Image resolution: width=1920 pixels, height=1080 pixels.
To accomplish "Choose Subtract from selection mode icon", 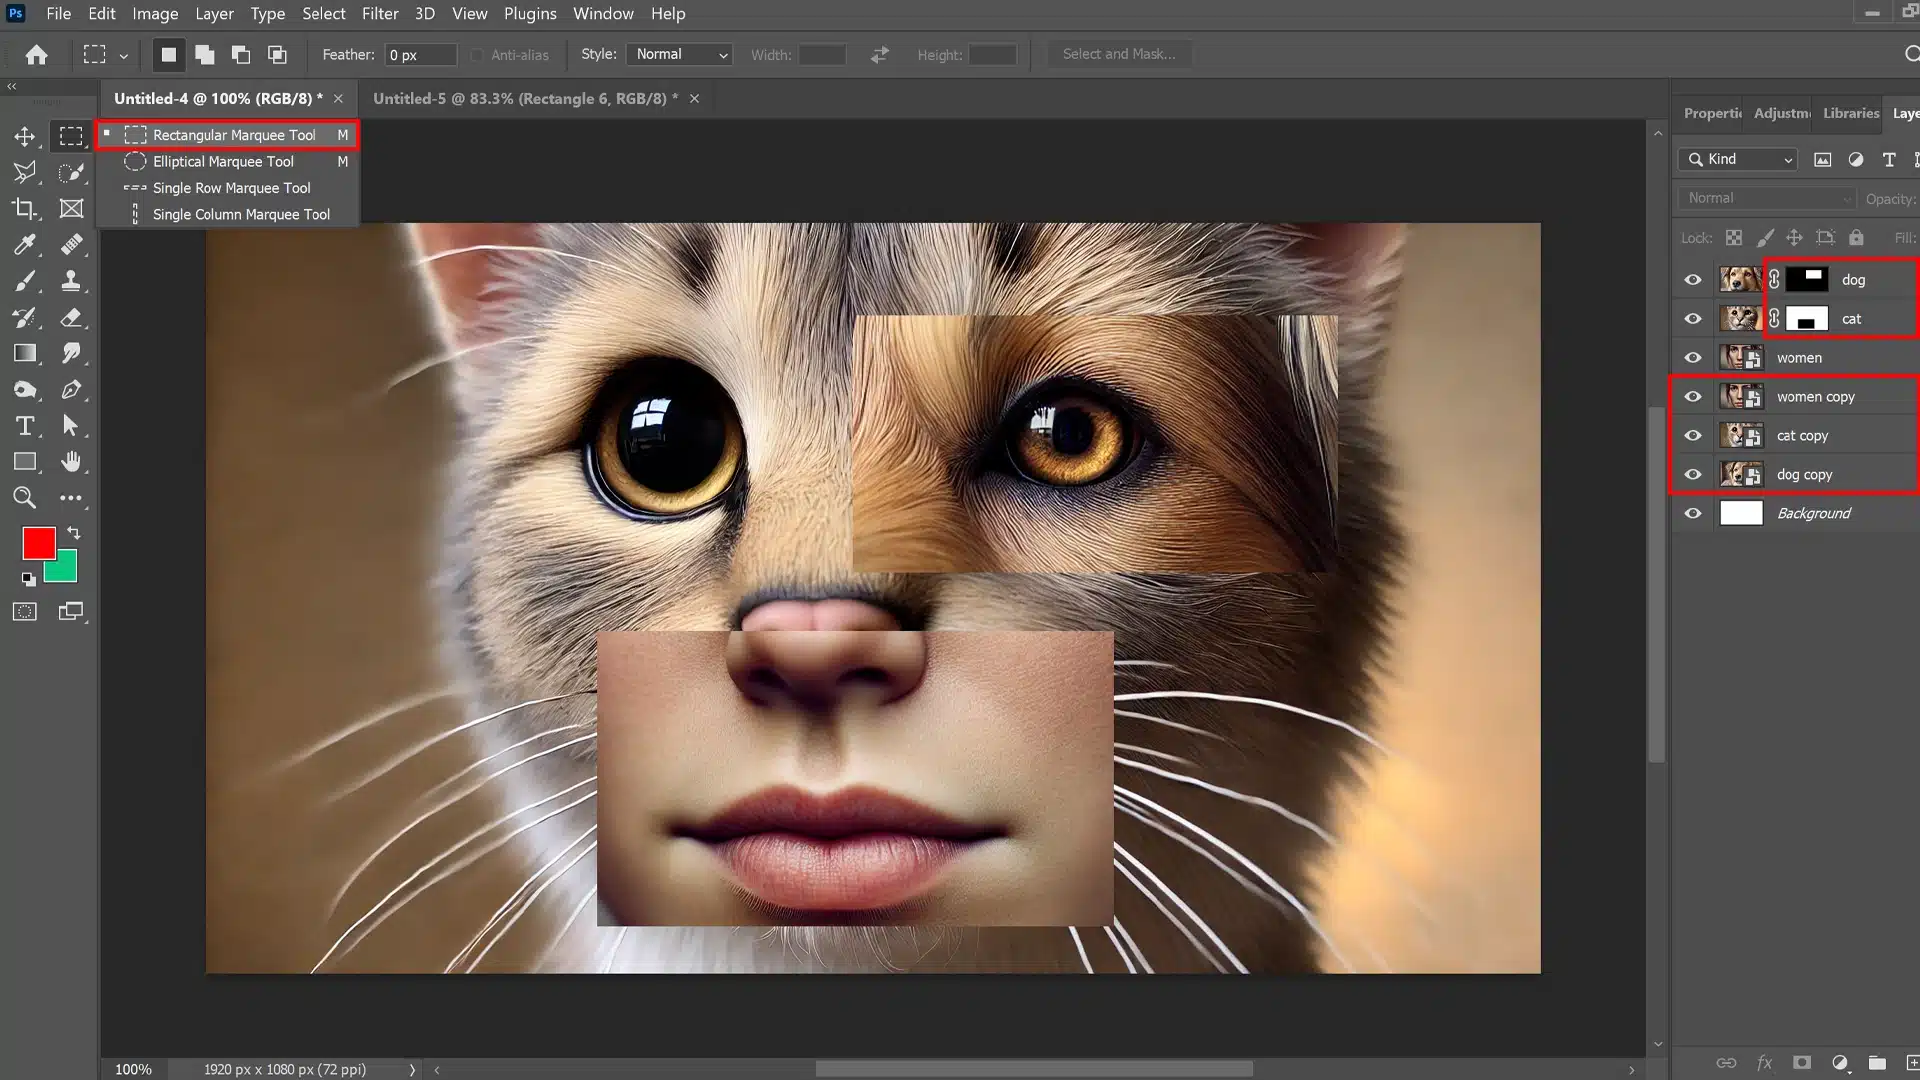I will tap(241, 55).
